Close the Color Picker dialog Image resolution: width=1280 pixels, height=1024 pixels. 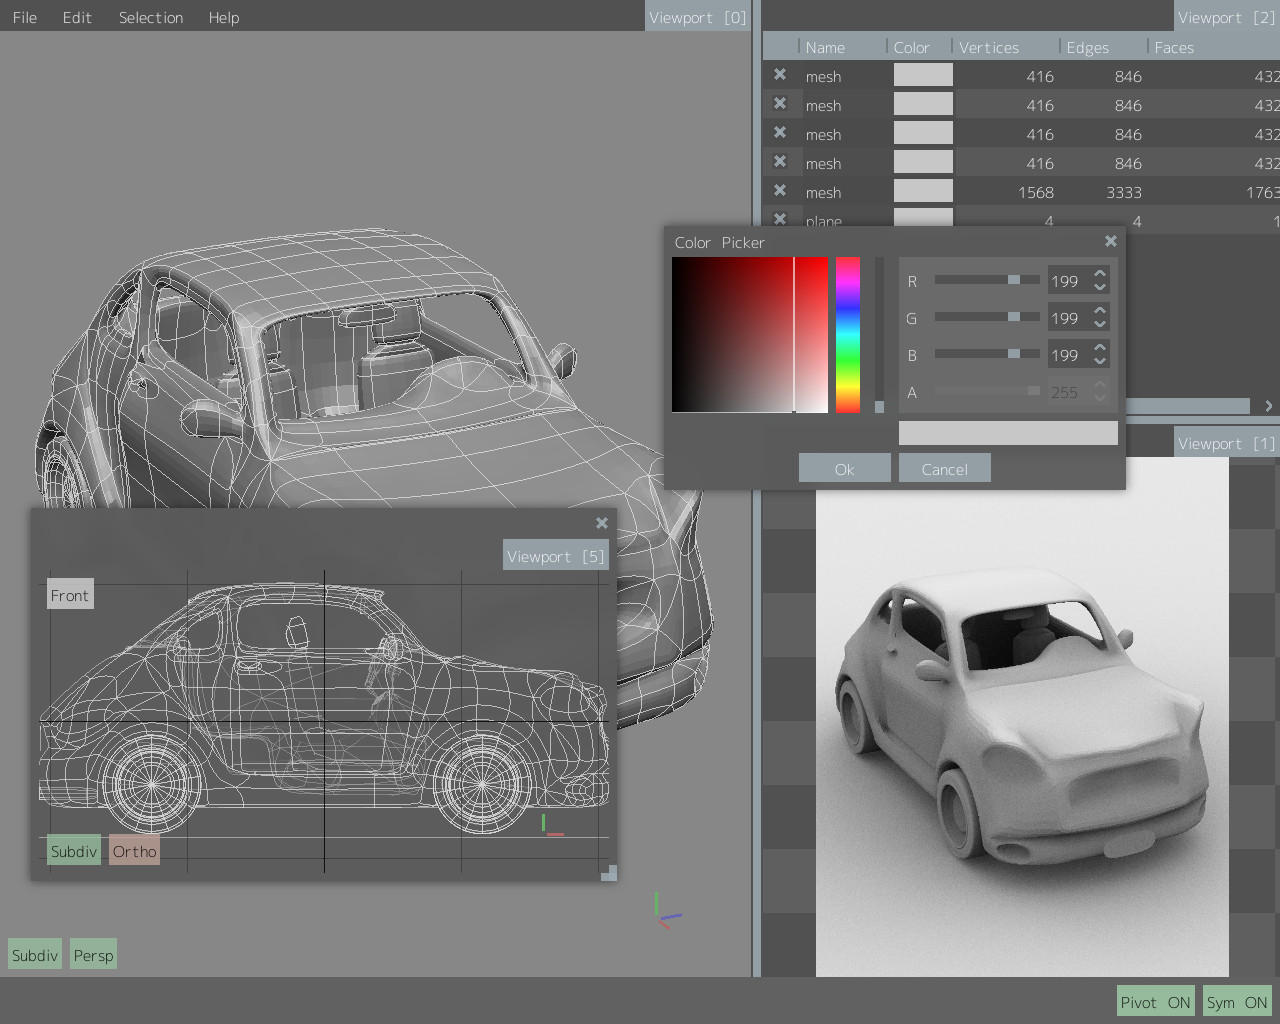tap(1110, 241)
